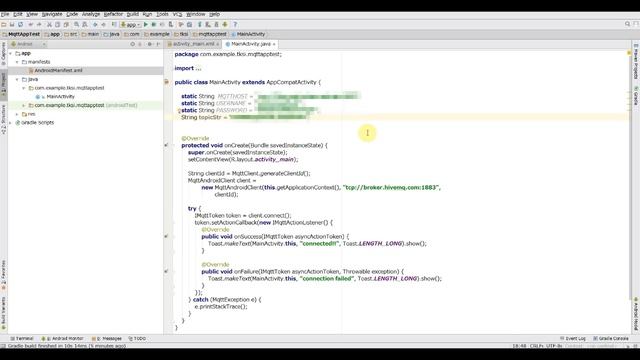The width and height of the screenshot is (640, 360).
Task: Toggle the Gradle tool window side tab
Action: pos(636,96)
